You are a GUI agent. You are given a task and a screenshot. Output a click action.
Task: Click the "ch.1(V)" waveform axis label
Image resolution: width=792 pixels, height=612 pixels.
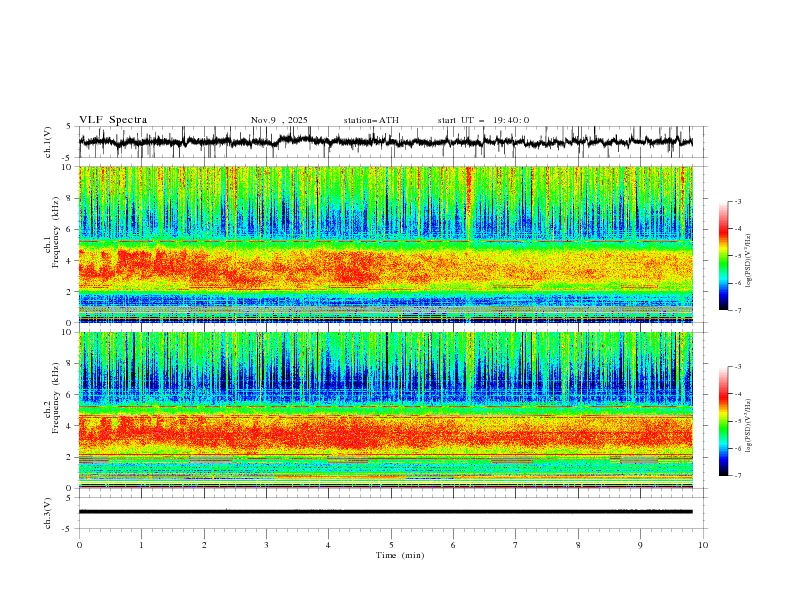pyautogui.click(x=48, y=142)
